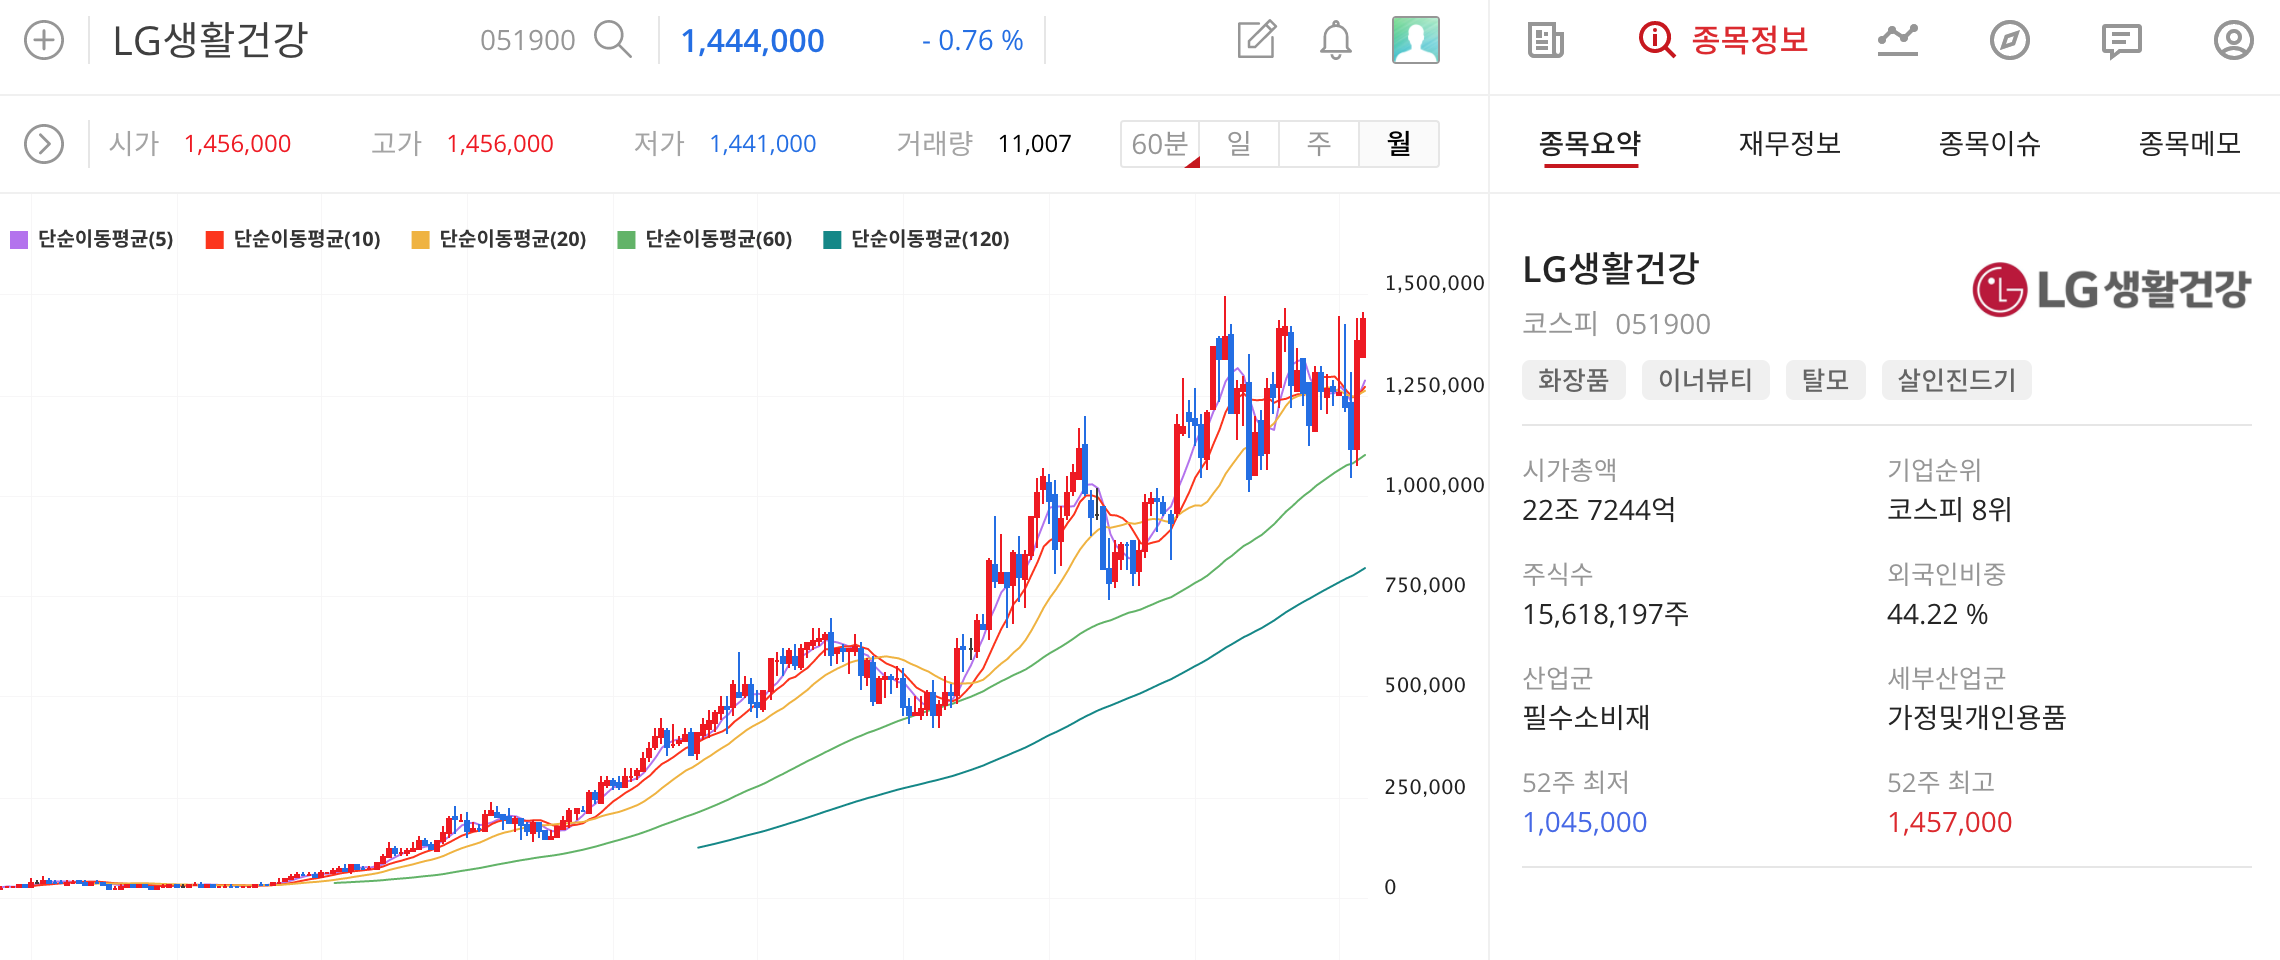Switch to the 재무정보 tab

tap(1790, 144)
